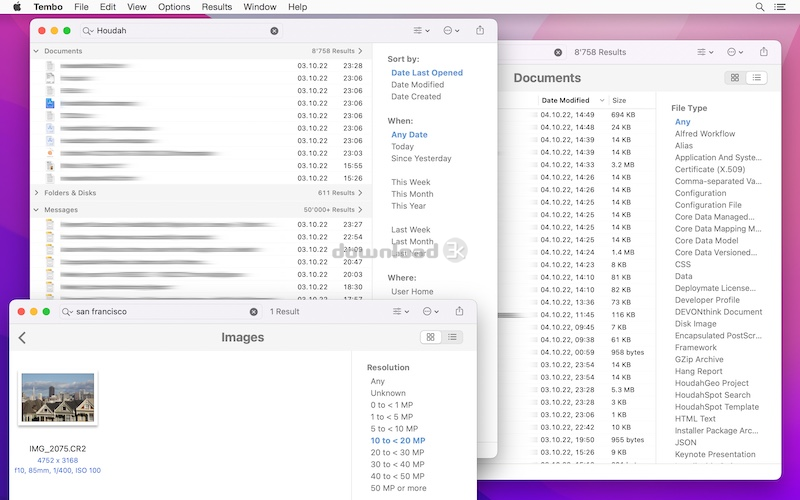Clear search field in the Documents window
This screenshot has width=800, height=500.
click(558, 52)
